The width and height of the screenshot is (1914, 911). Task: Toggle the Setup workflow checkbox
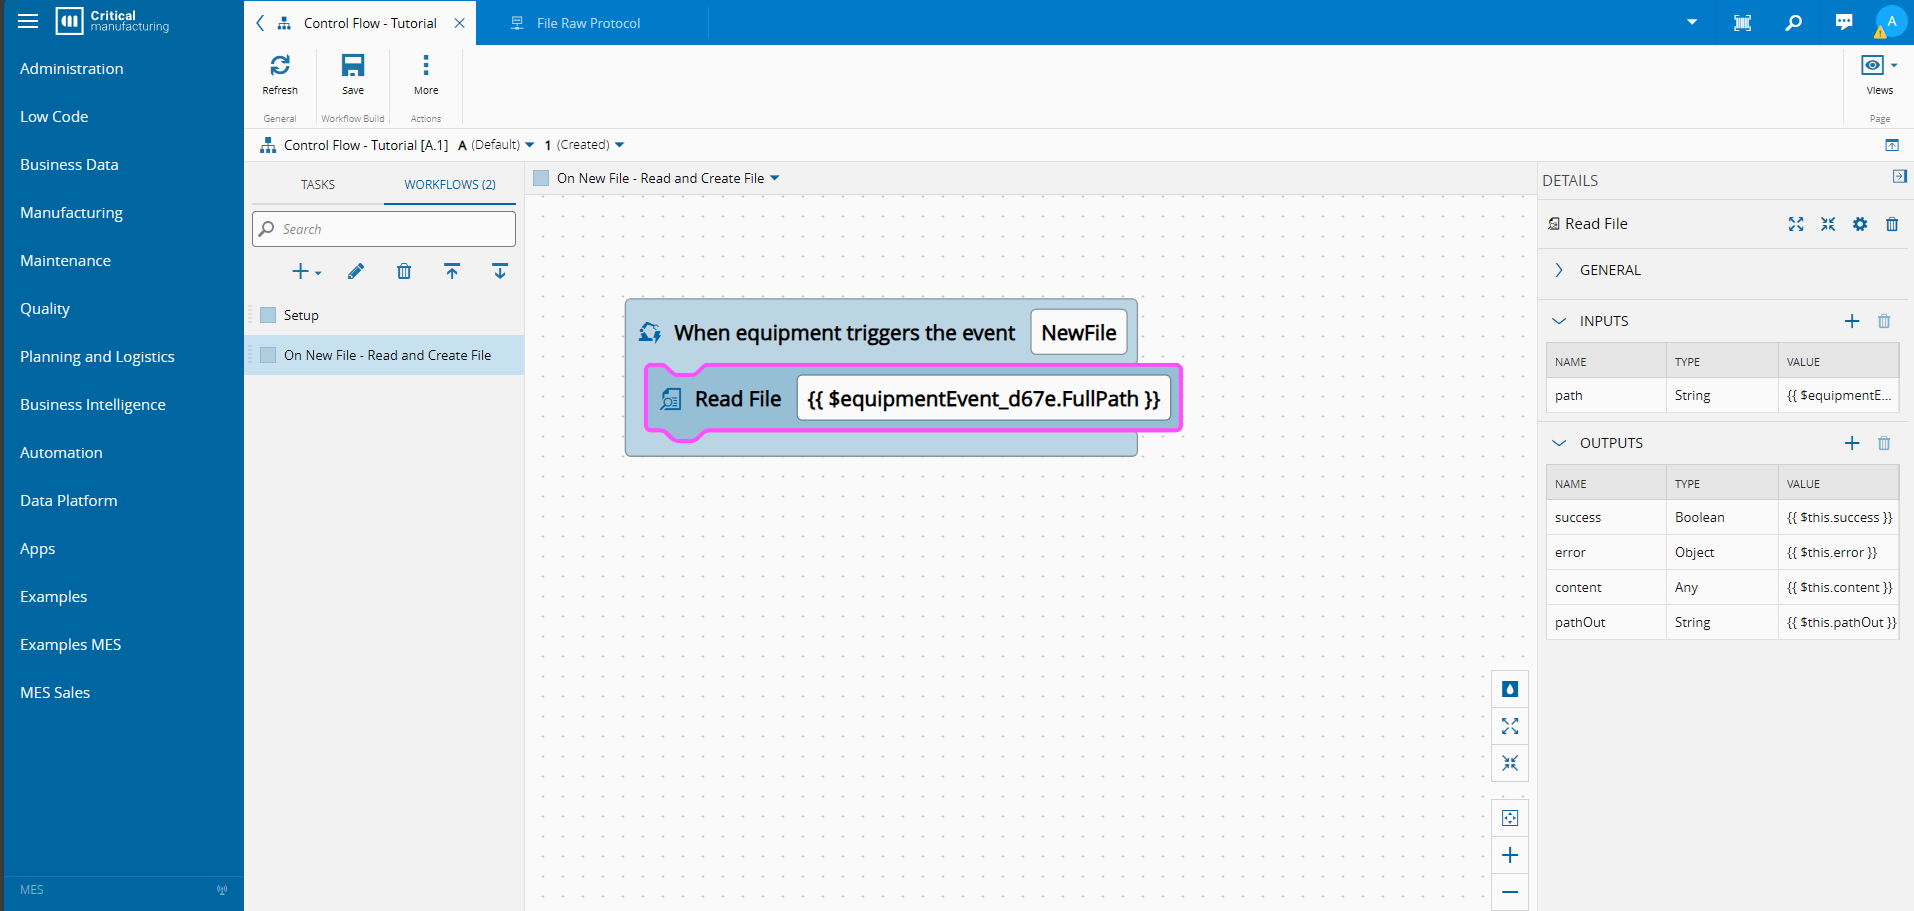(268, 315)
